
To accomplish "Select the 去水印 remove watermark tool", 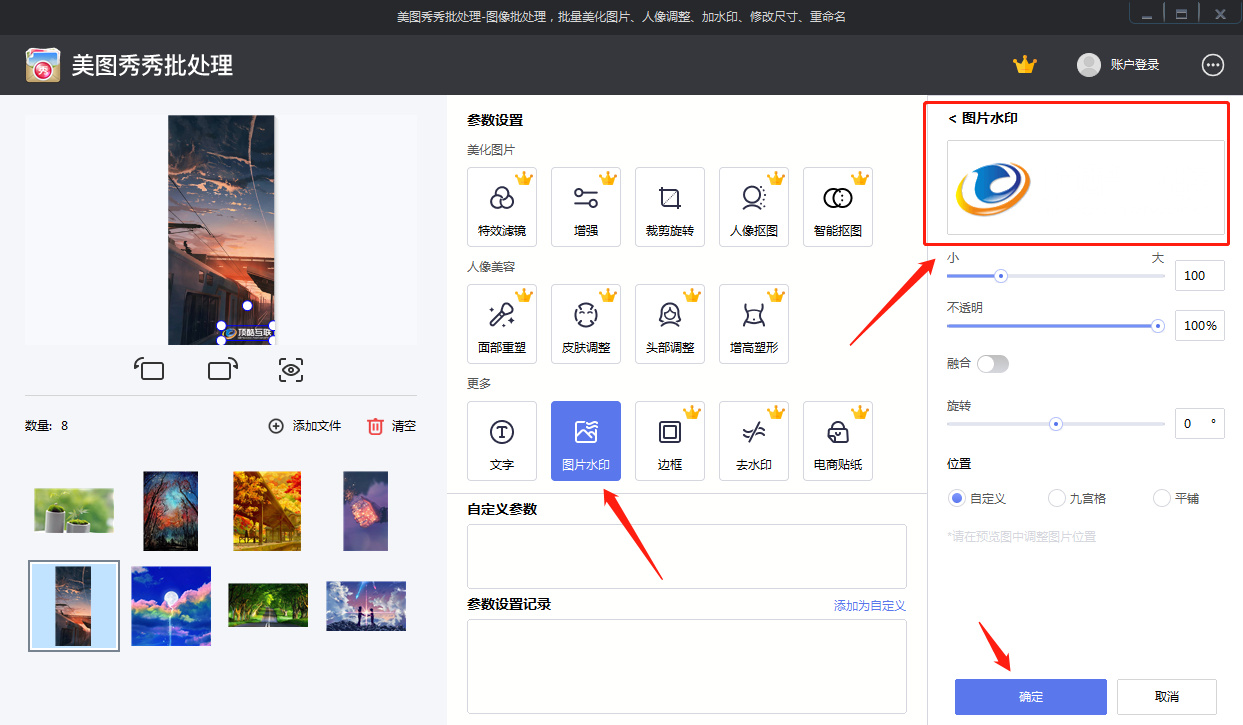I will click(x=754, y=441).
